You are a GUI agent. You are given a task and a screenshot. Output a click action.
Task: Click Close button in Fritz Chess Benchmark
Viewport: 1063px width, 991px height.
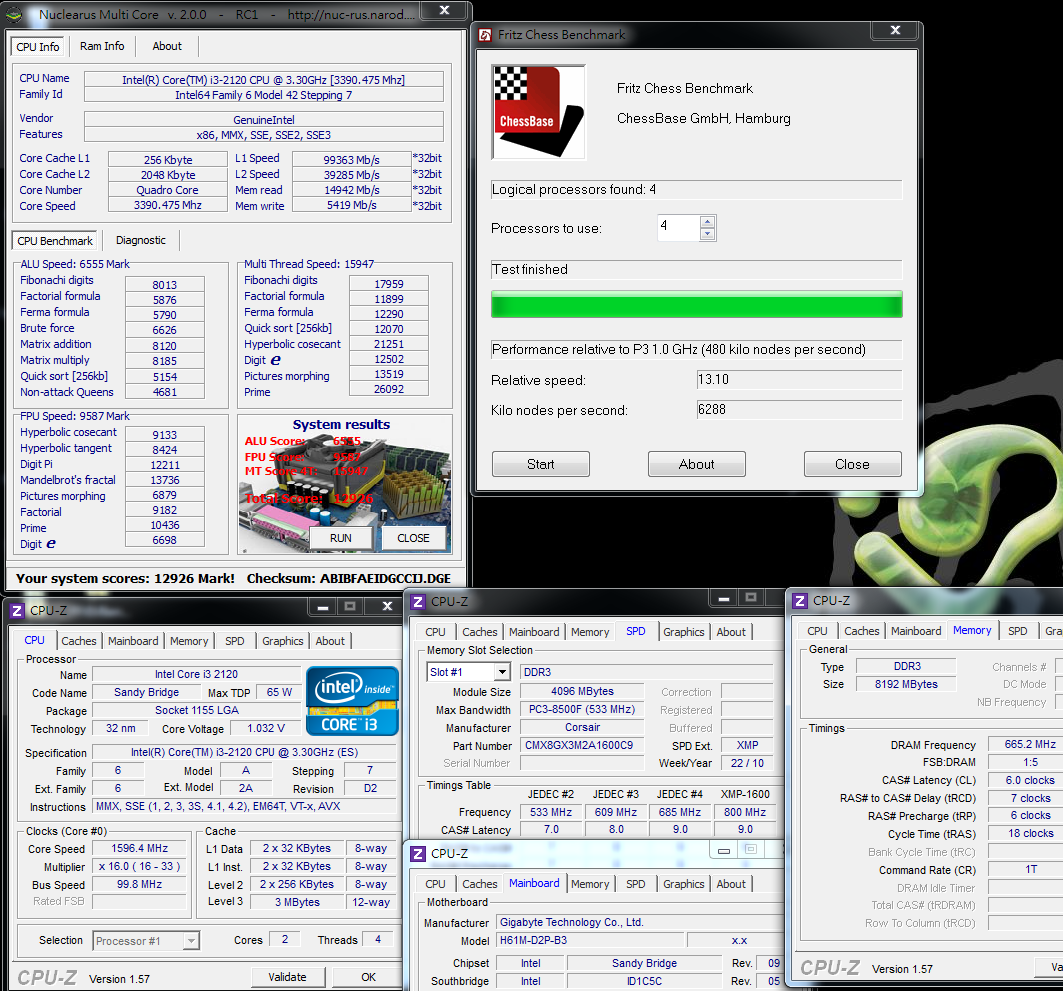pyautogui.click(x=853, y=464)
